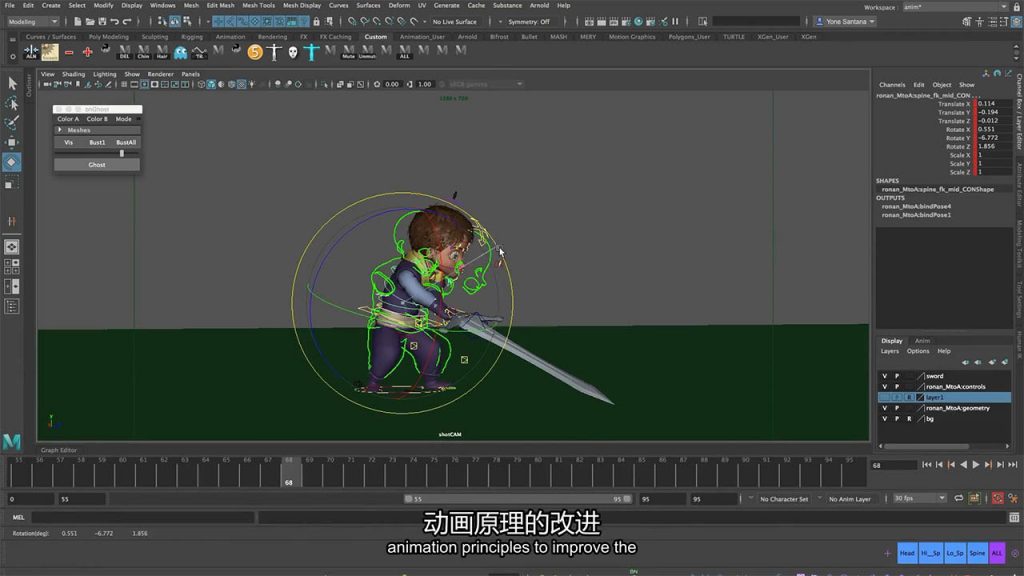Click the Hair shelf button

161,52
